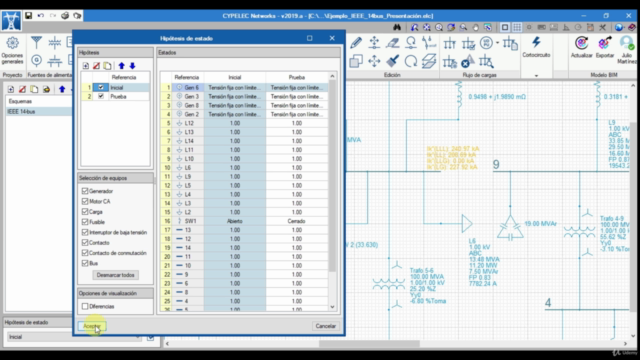Click the Cancelar button
The image size is (640, 360).
tap(325, 326)
